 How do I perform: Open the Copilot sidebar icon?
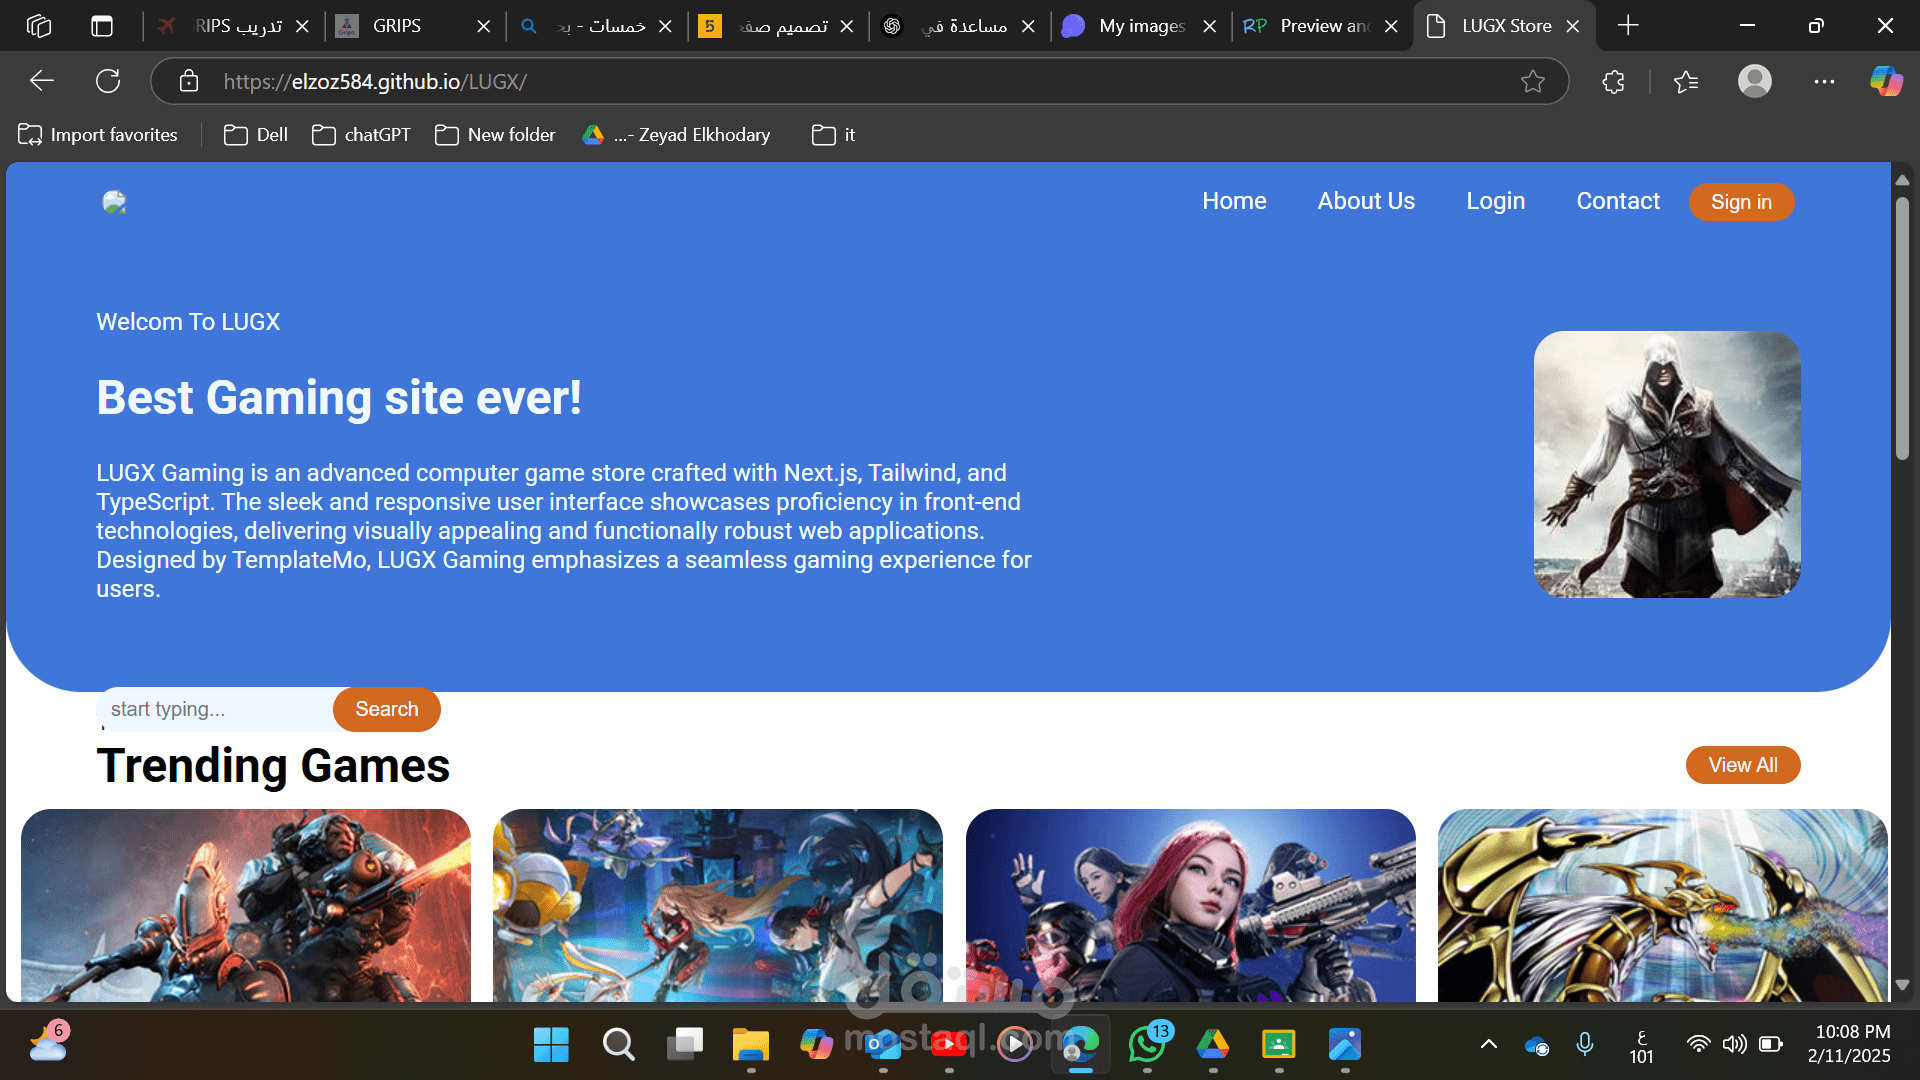(1886, 81)
